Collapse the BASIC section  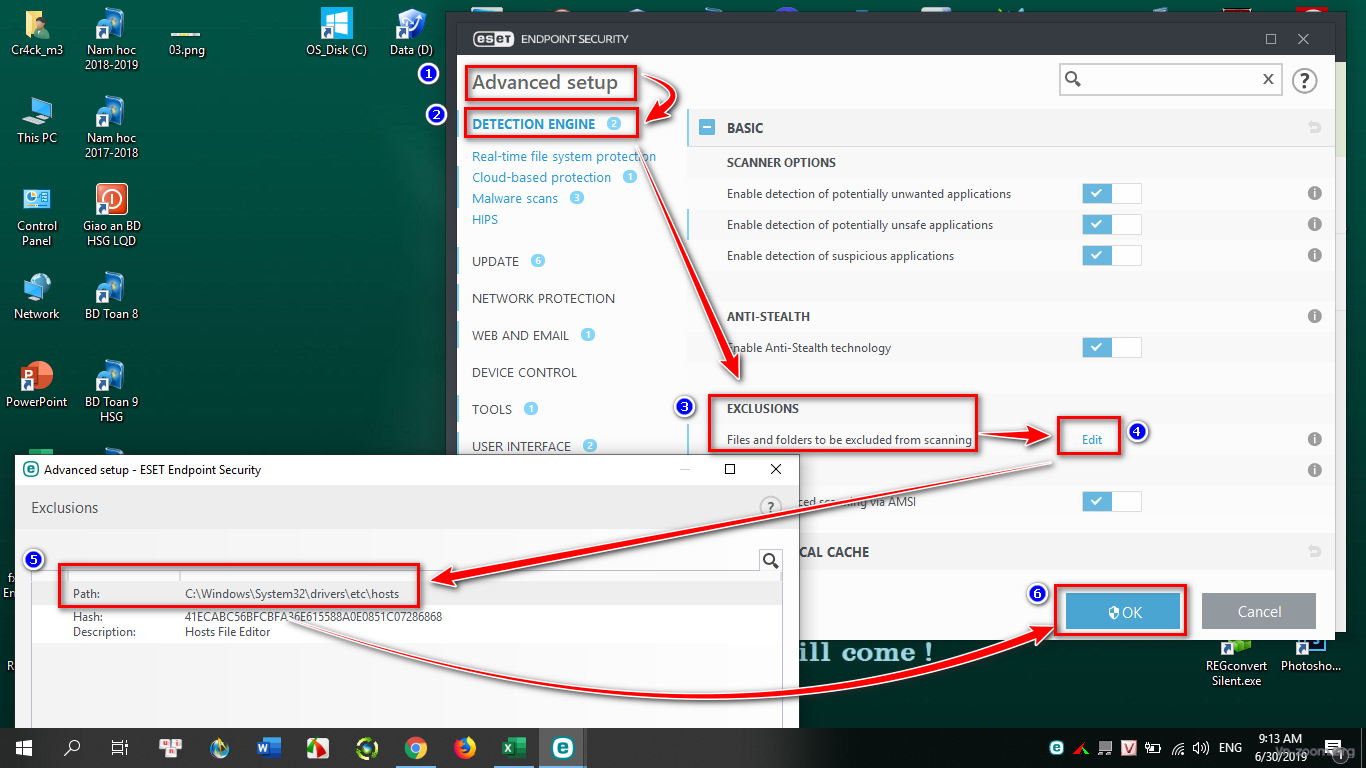tap(707, 128)
